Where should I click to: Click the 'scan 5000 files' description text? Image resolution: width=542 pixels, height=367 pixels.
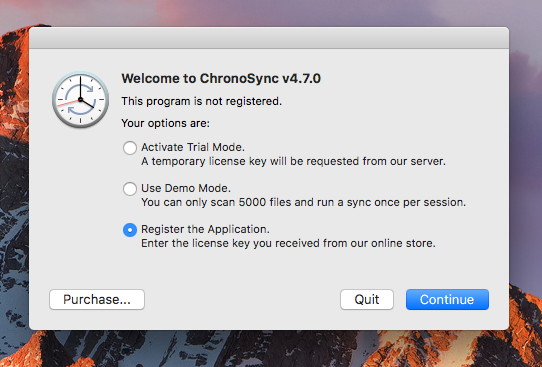(303, 202)
